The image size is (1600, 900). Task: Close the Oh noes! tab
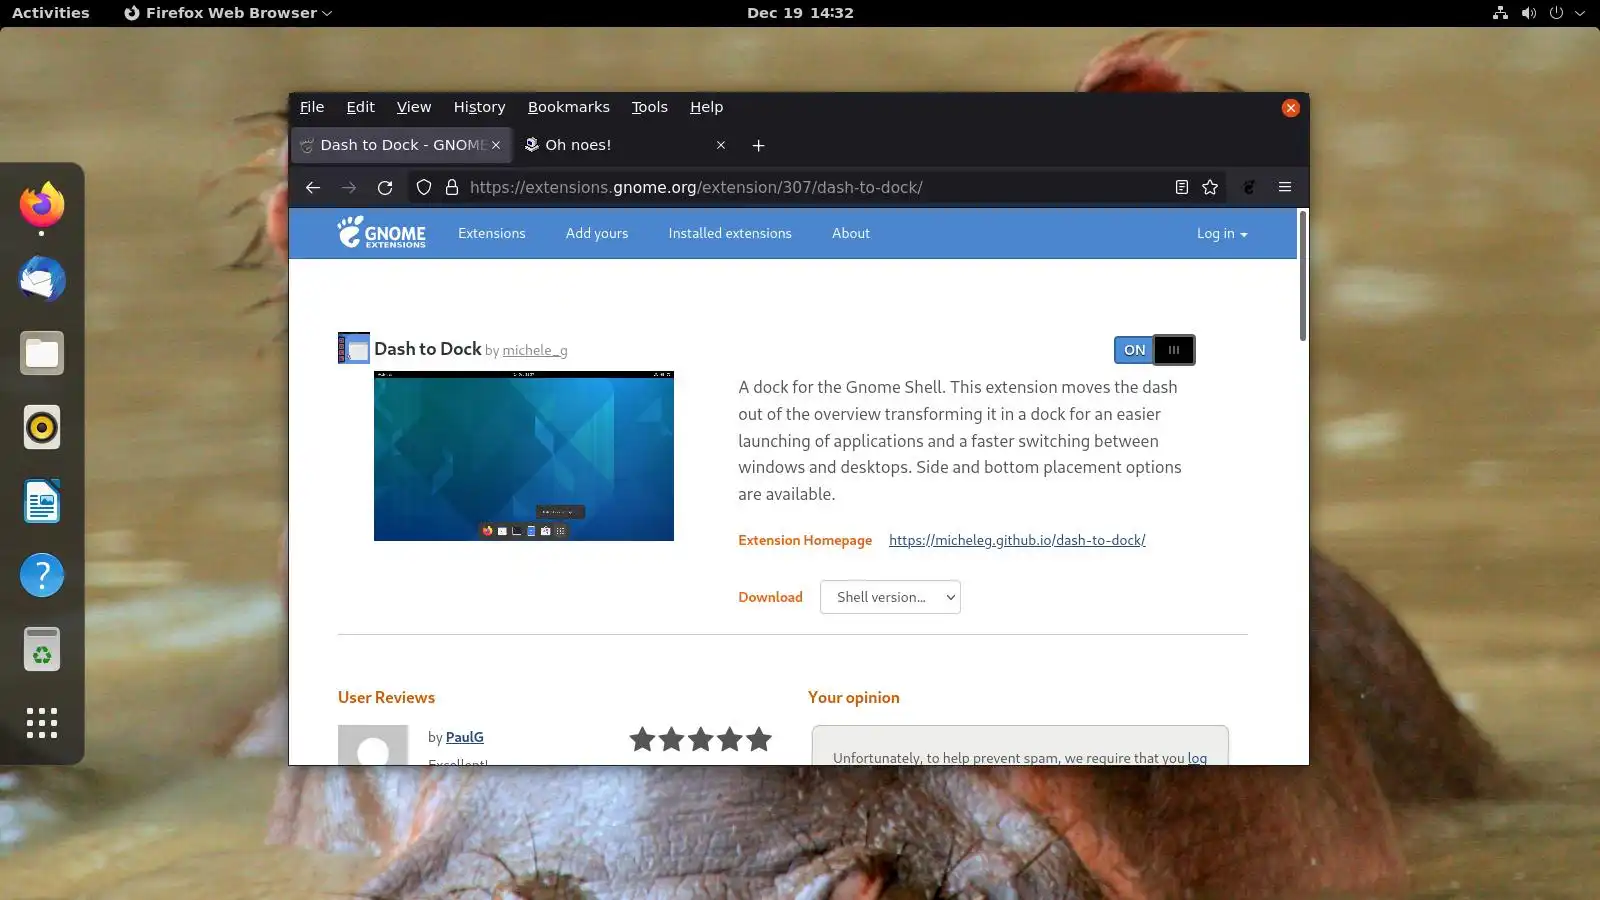tap(721, 145)
